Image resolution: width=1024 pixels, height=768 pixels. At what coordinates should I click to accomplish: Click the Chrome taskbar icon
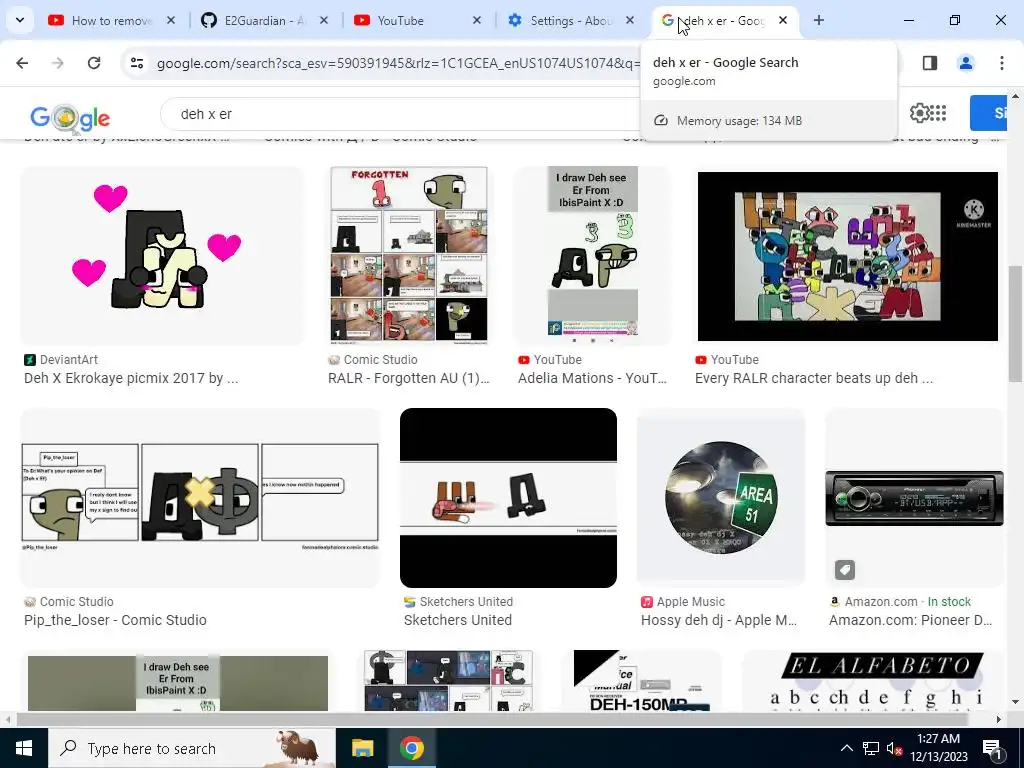tap(411, 748)
